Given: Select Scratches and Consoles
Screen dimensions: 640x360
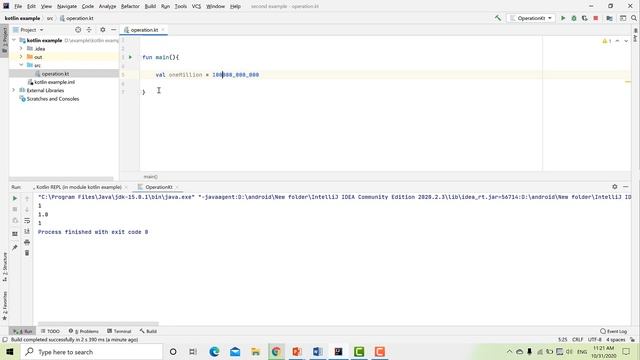Looking at the screenshot, I should click(53, 99).
